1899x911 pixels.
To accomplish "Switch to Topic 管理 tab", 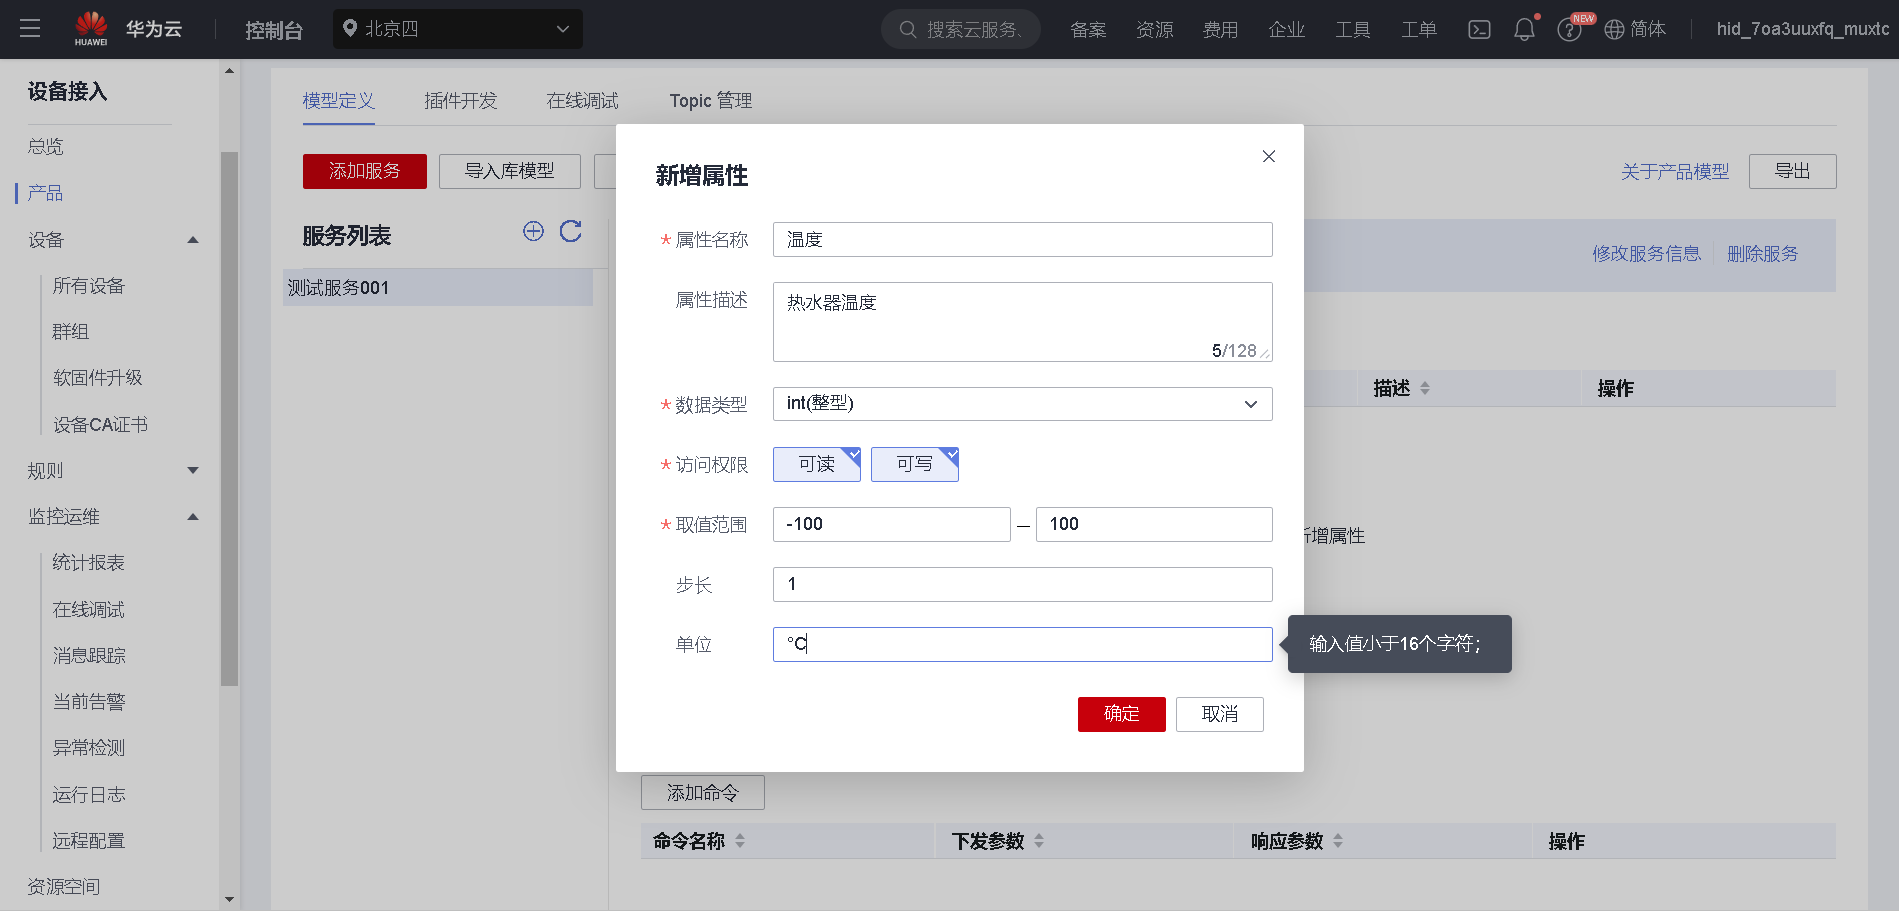I will click(711, 101).
